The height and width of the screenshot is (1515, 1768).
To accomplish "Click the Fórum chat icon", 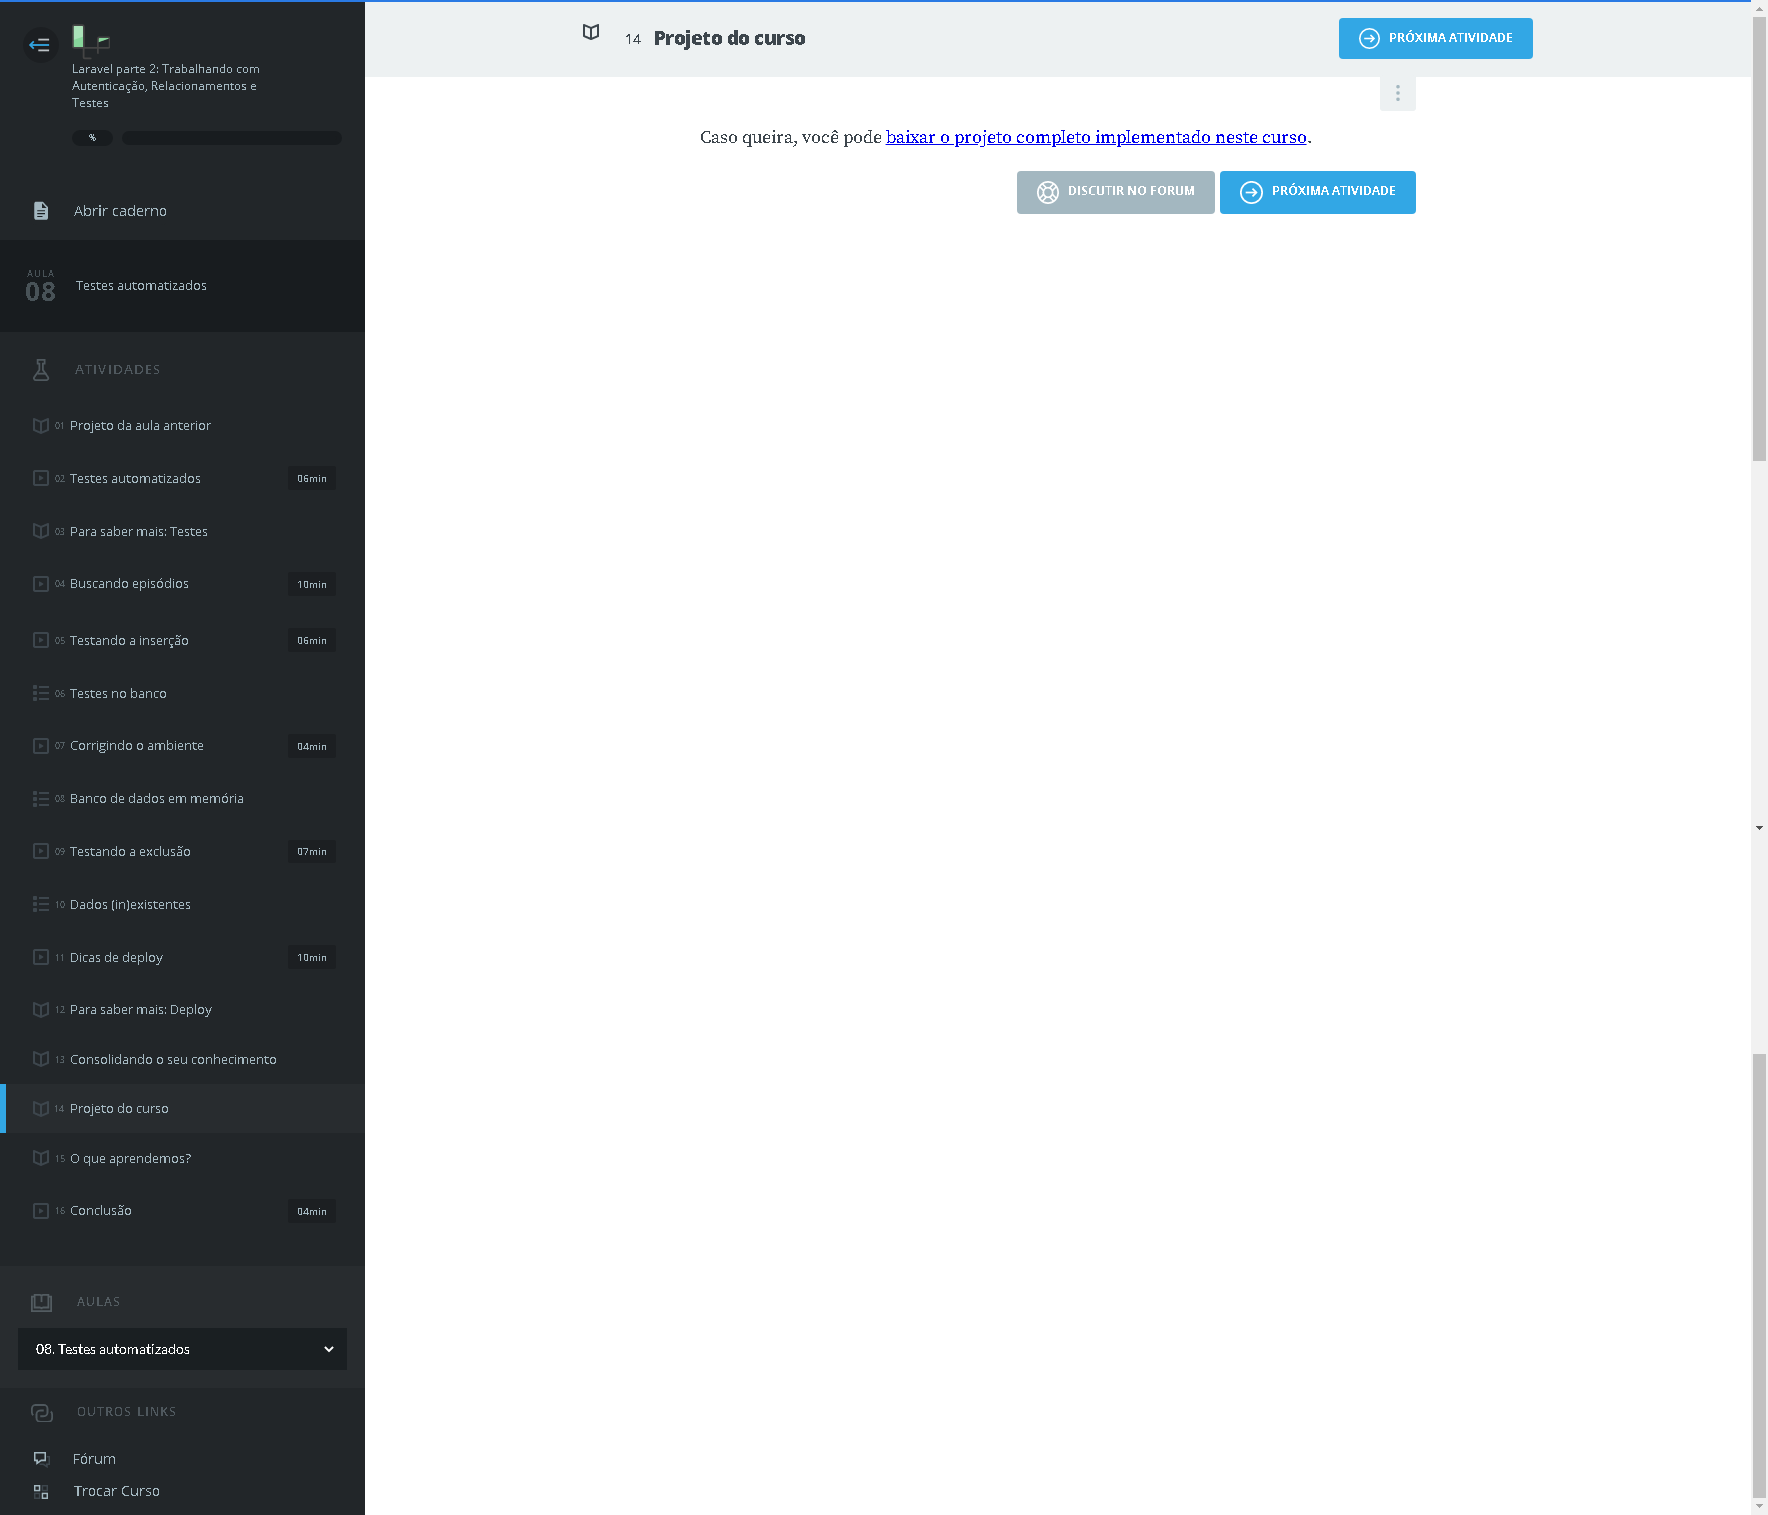I will 41,1459.
